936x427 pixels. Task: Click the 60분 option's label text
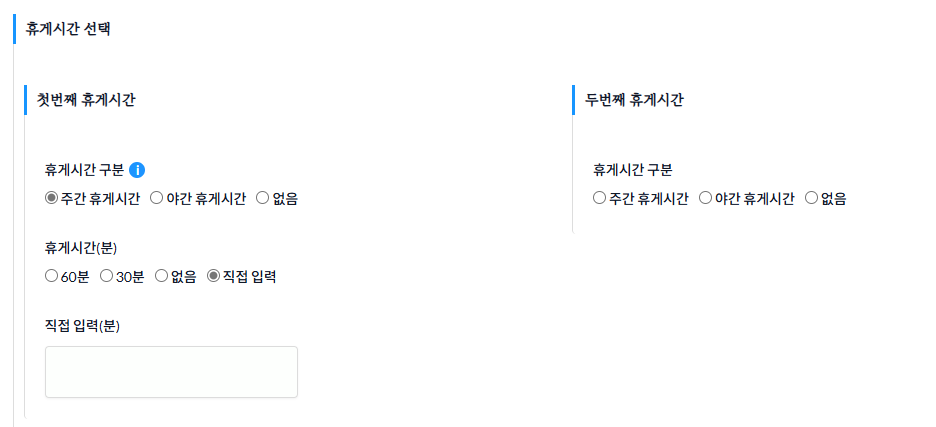pos(76,276)
